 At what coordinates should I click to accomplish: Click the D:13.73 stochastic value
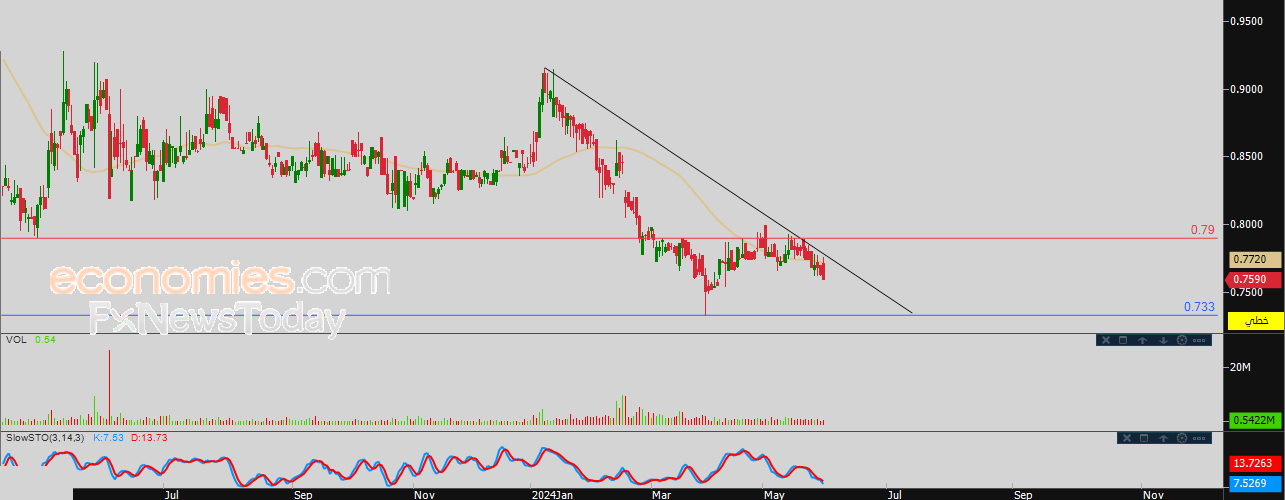(x=148, y=438)
